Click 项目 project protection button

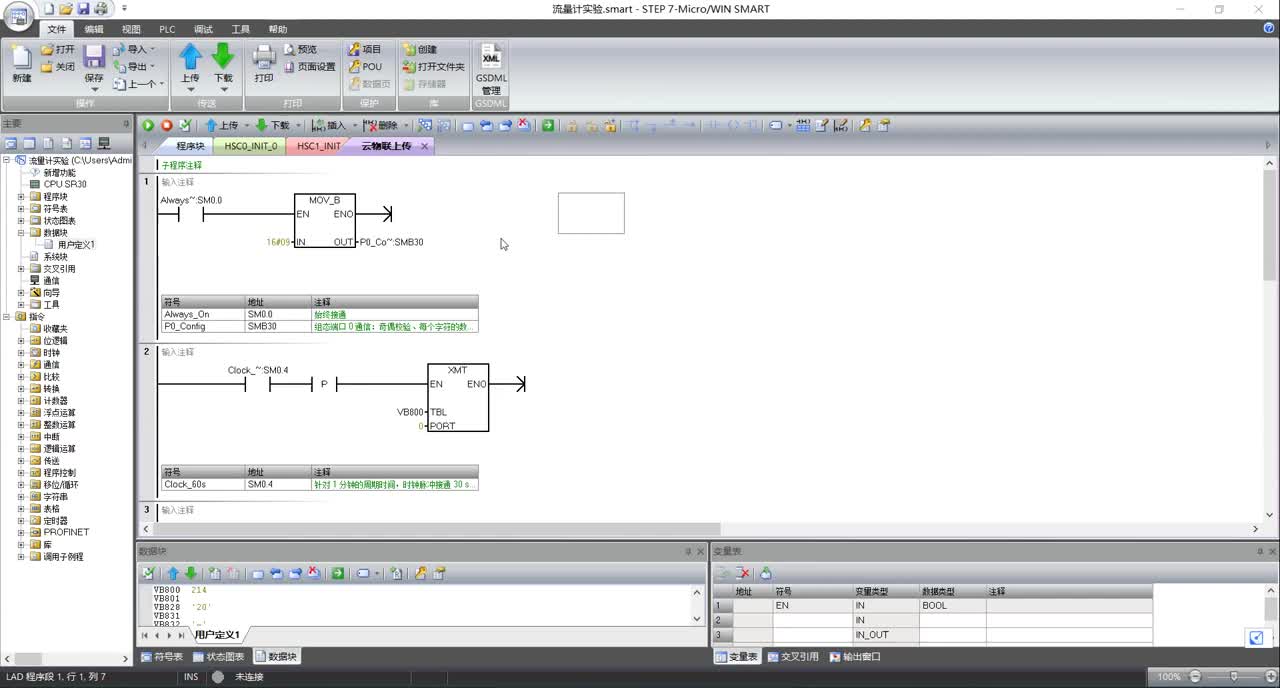click(365, 49)
